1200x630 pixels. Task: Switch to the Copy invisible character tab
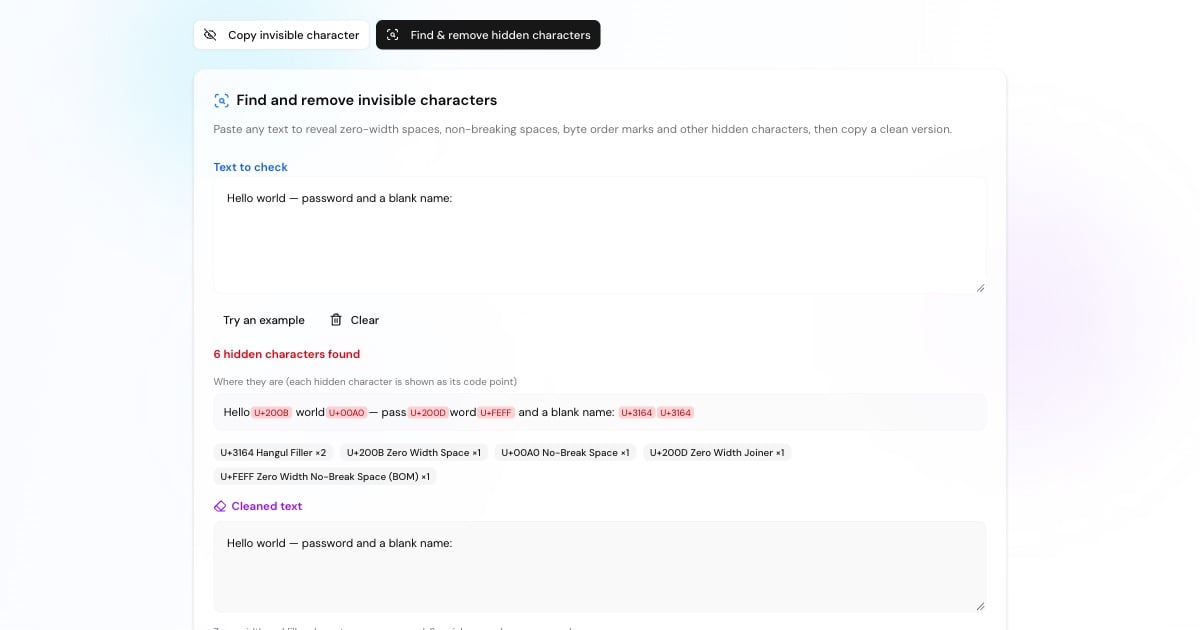281,35
